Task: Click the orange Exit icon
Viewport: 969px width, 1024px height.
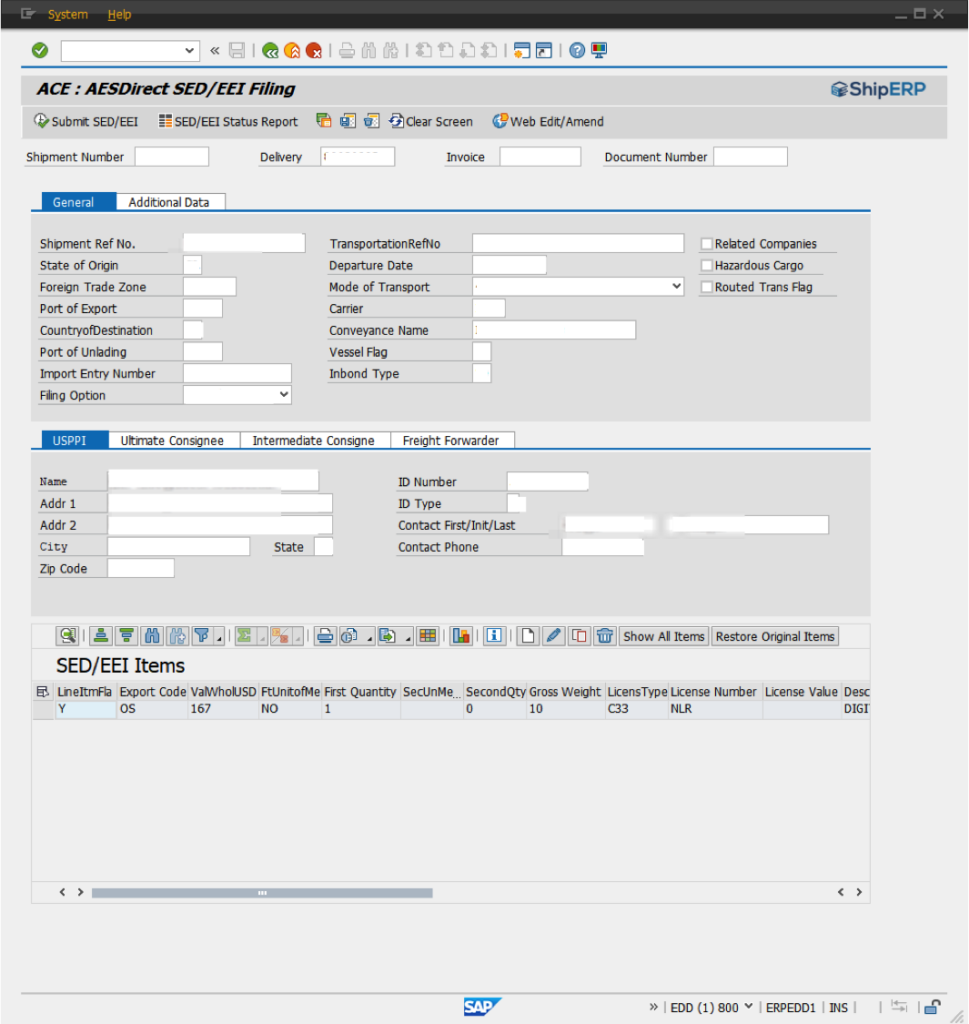Action: coord(293,50)
